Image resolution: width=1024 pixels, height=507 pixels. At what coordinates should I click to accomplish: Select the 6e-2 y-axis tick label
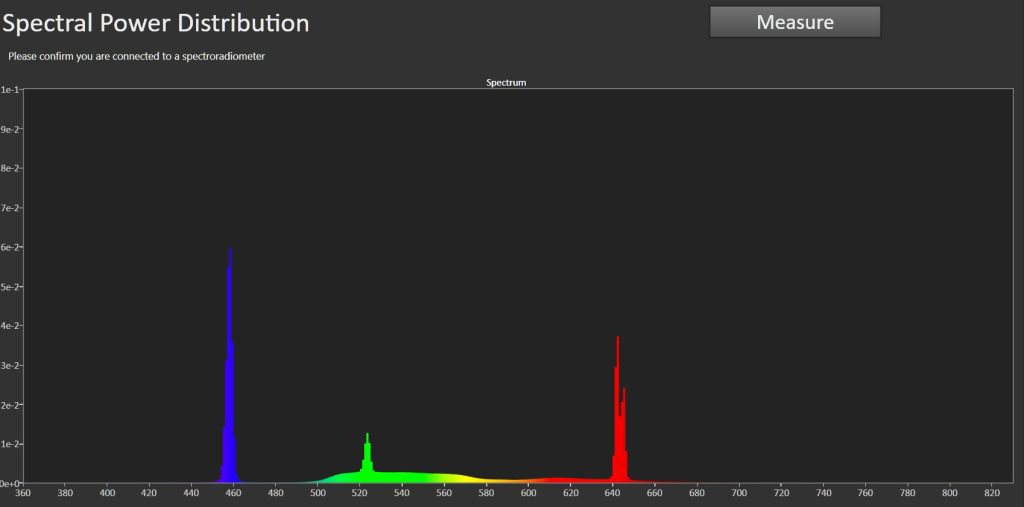pyautogui.click(x=9, y=247)
